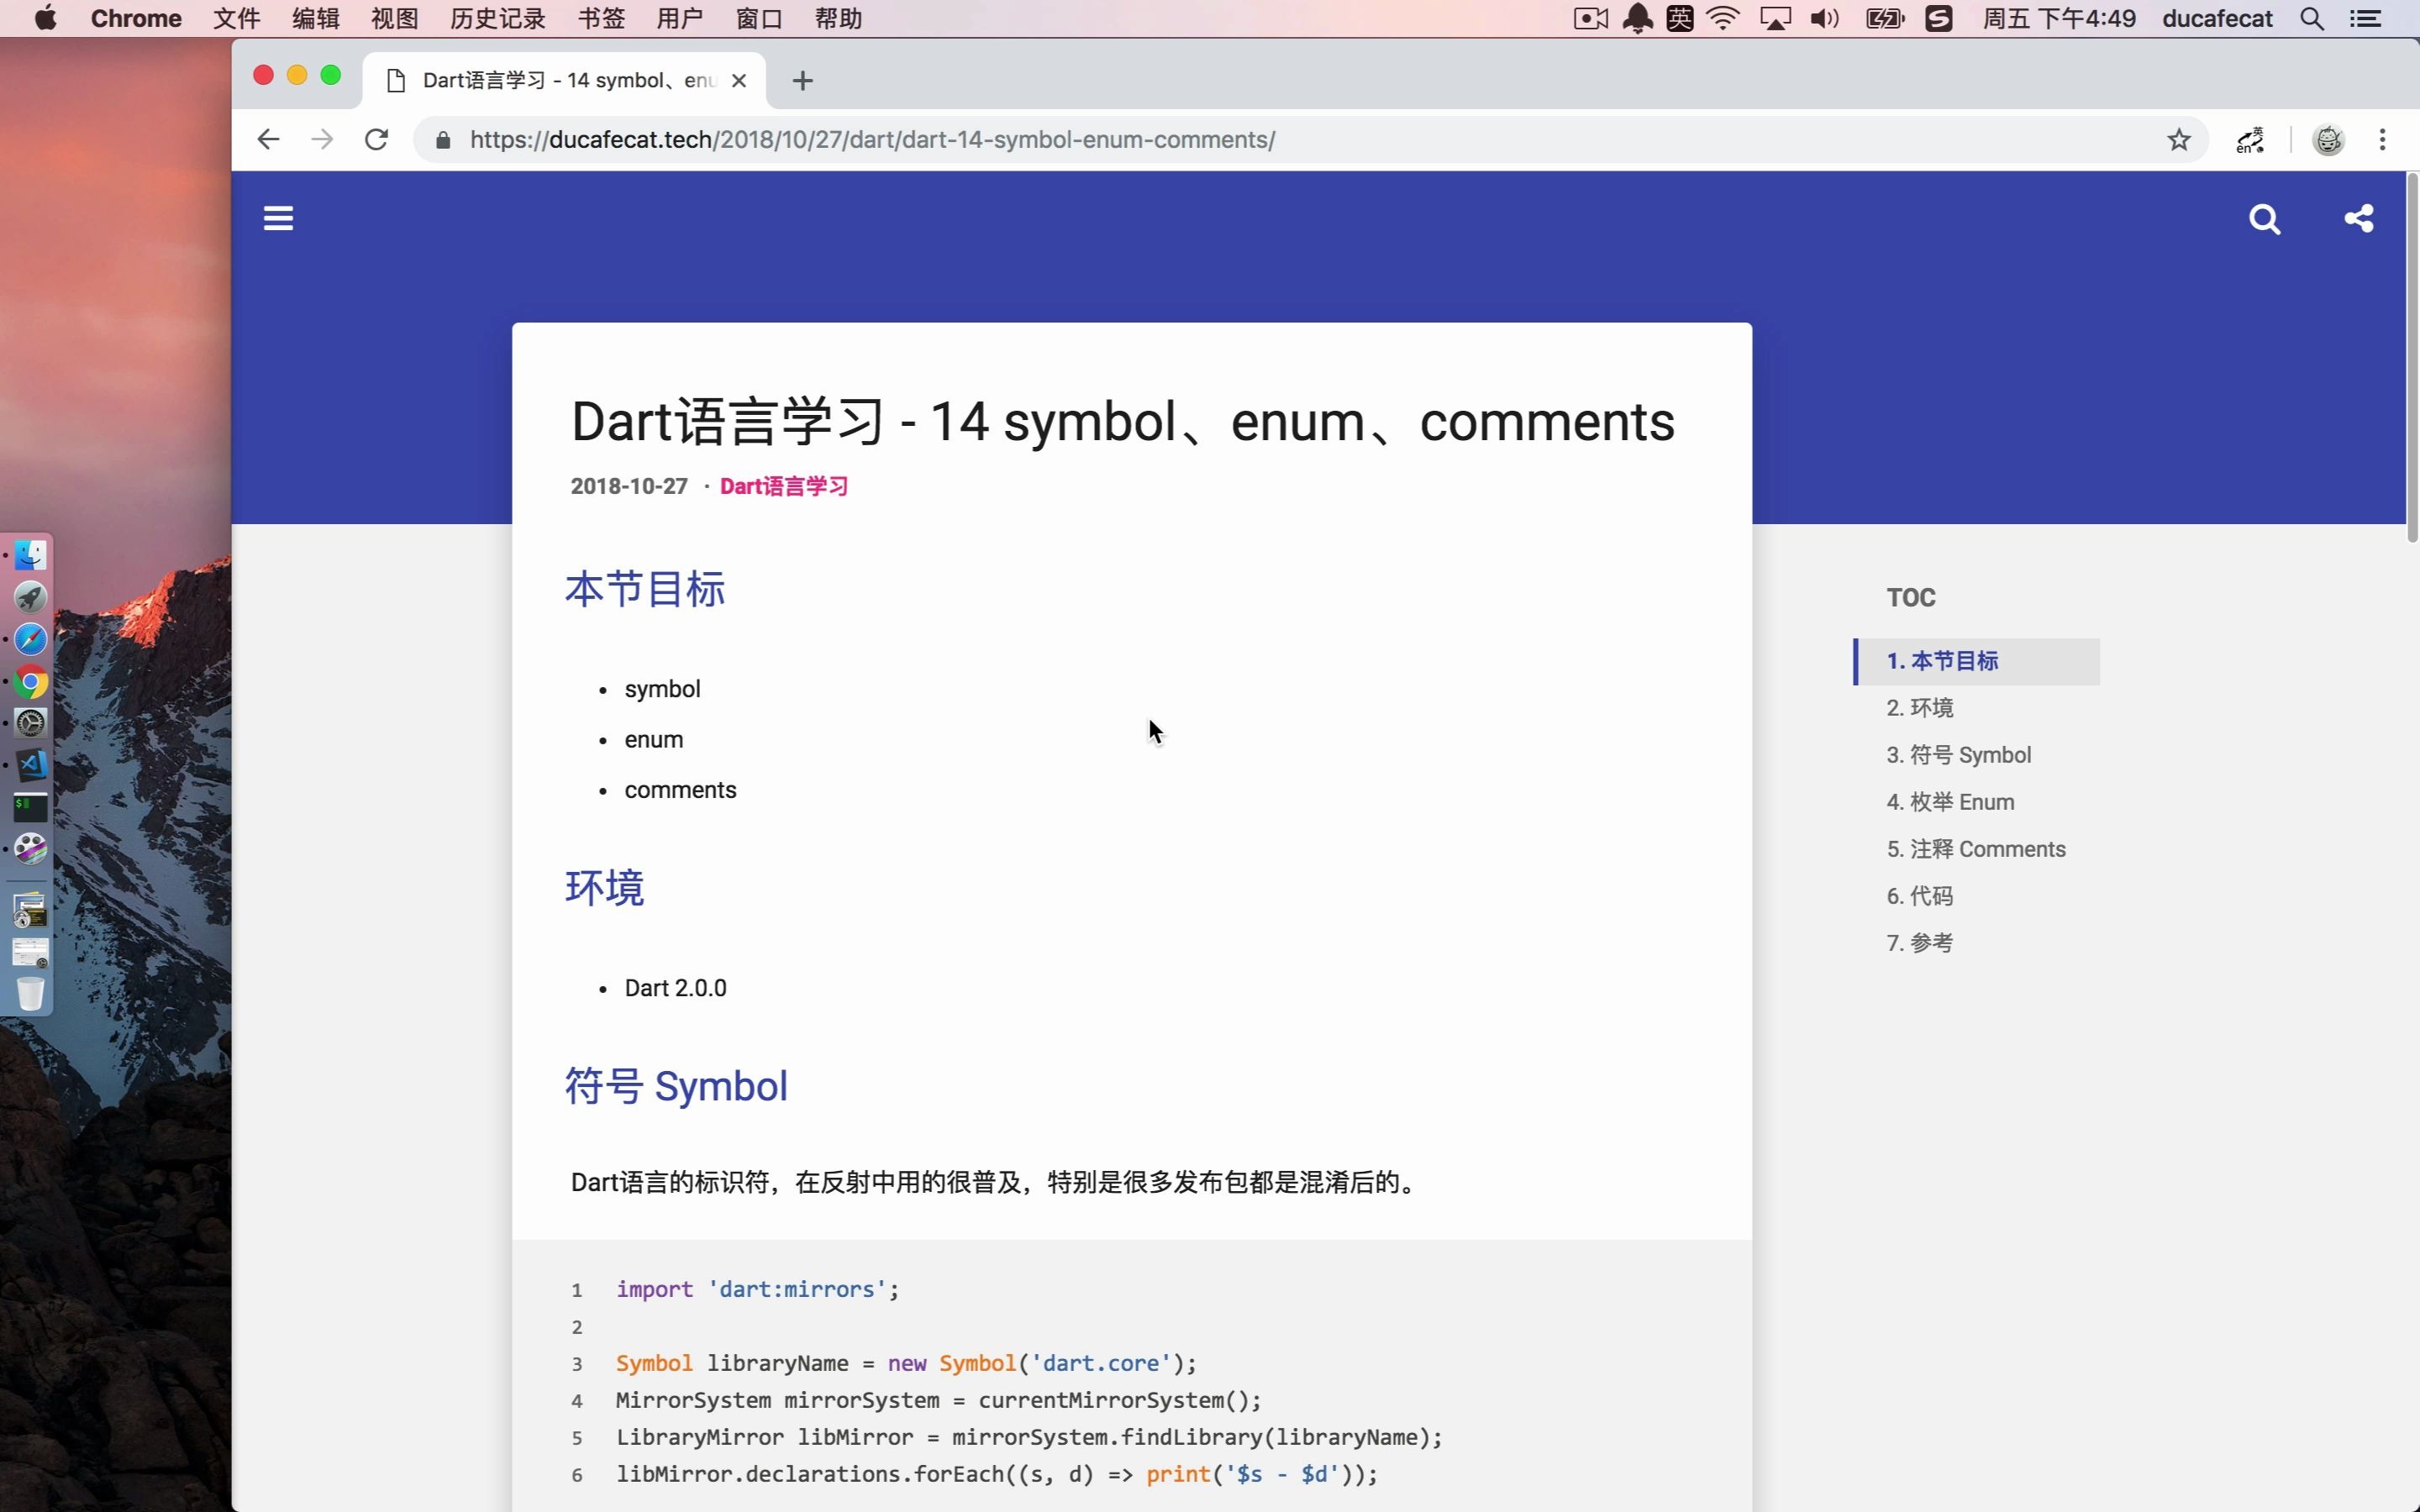Open the 历史记录 menu
Image resolution: width=2420 pixels, height=1512 pixels.
coord(498,18)
